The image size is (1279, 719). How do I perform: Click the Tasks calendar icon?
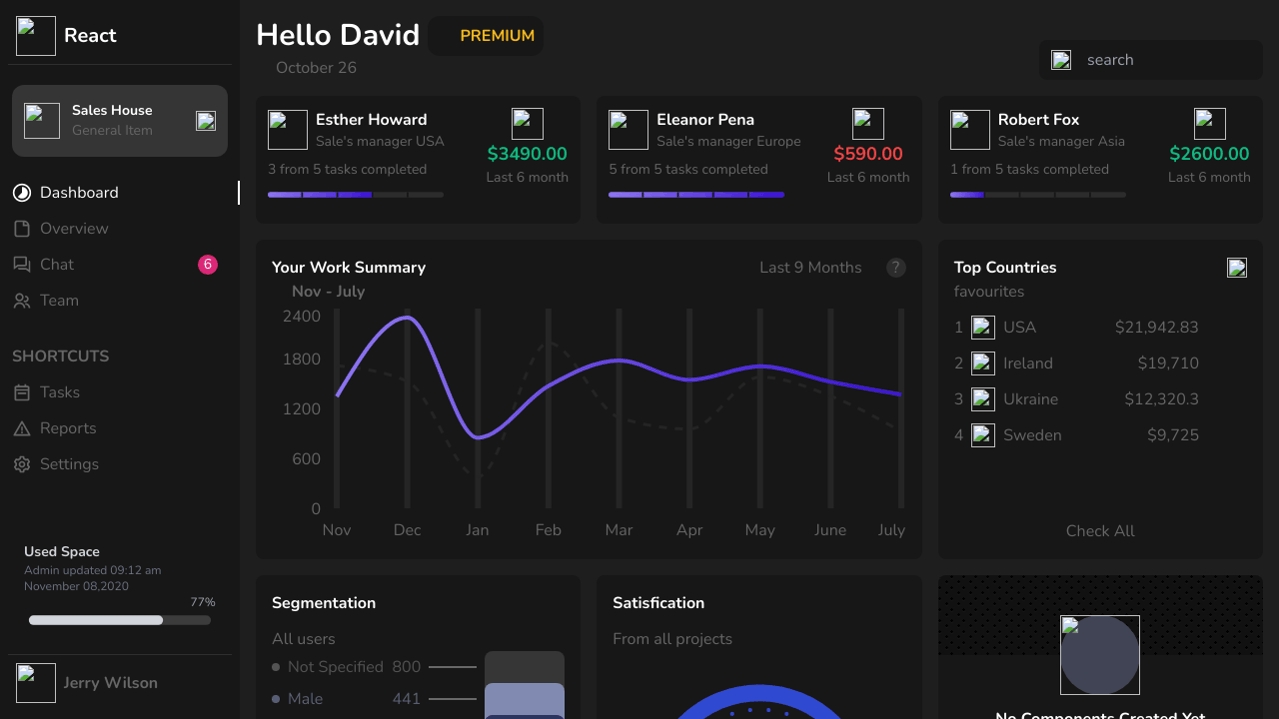[22, 393]
